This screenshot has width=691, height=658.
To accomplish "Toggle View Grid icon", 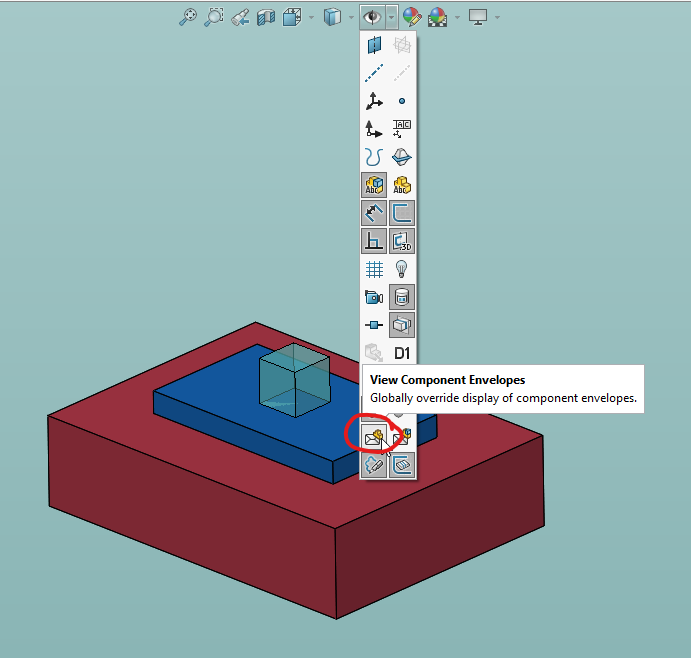I will point(374,269).
